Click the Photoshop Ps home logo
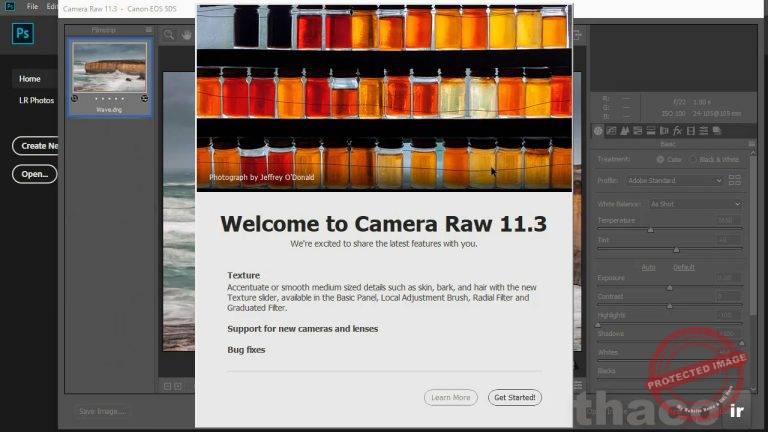 pos(24,35)
